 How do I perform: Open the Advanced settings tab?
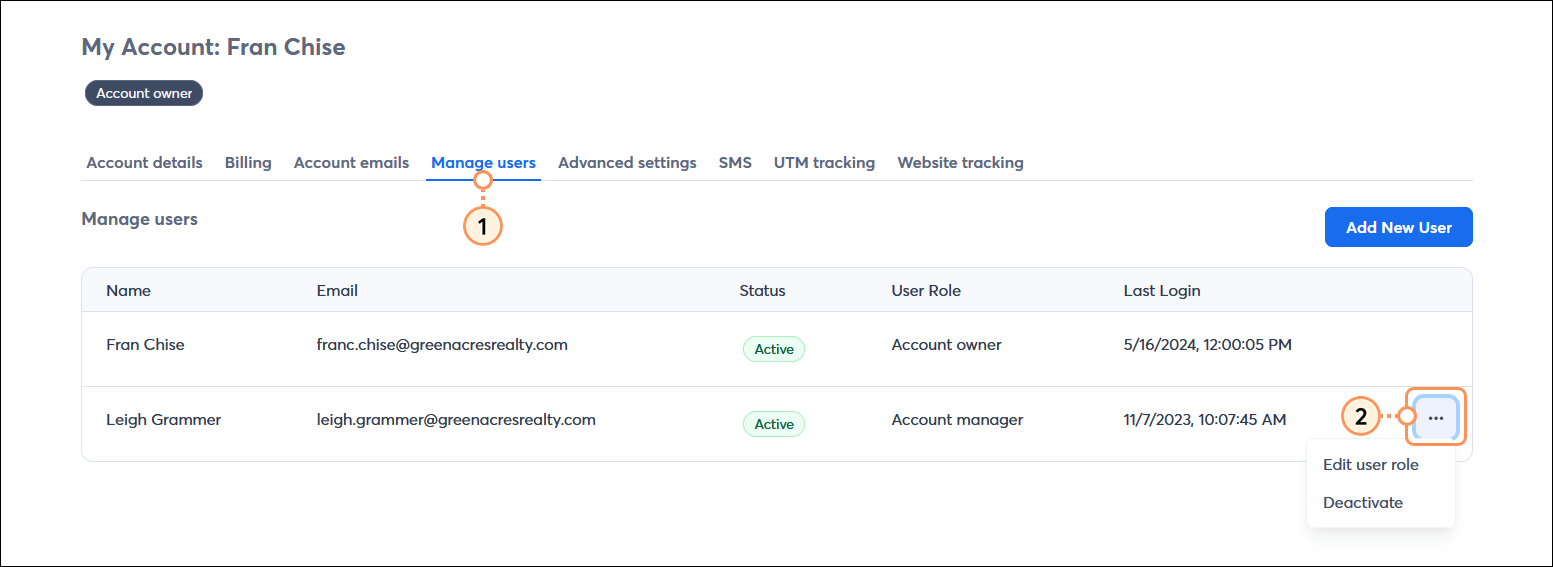point(627,163)
